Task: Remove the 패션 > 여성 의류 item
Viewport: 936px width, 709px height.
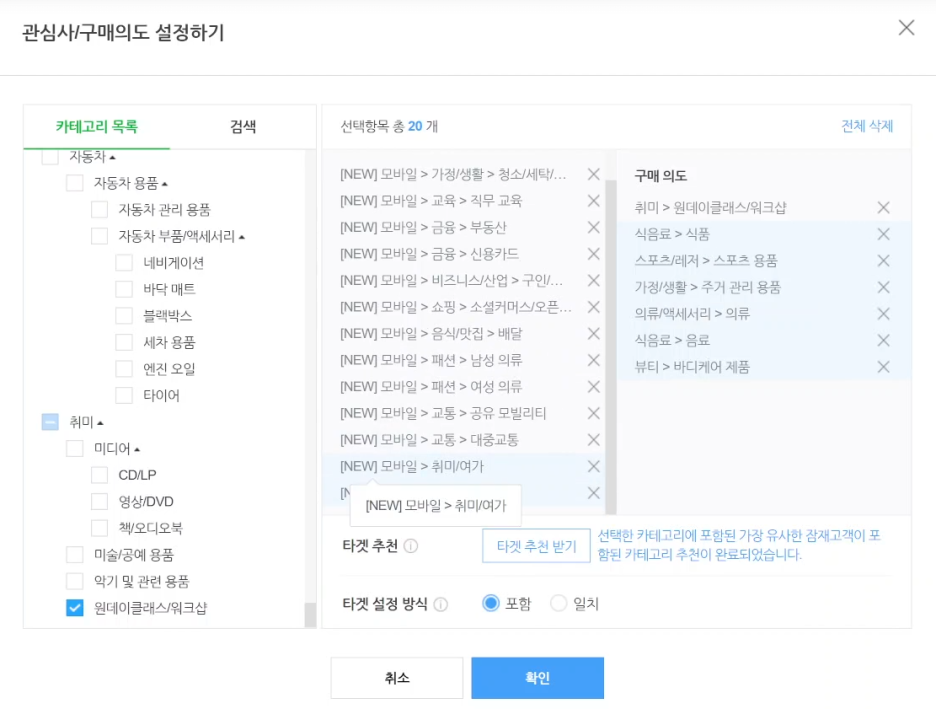Action: coord(593,387)
